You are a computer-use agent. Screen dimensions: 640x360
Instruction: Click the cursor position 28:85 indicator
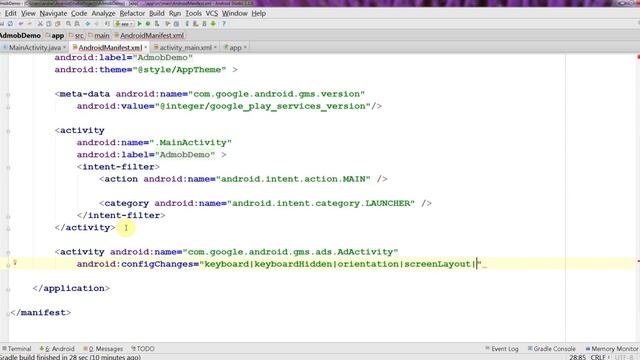(x=578, y=357)
